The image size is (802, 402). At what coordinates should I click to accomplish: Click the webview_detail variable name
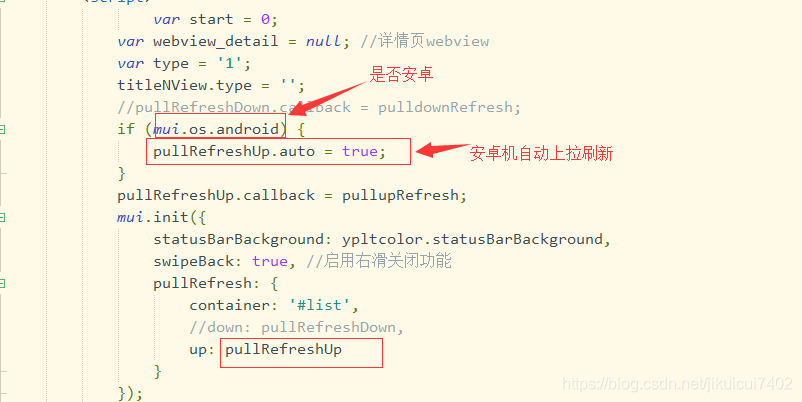point(215,41)
